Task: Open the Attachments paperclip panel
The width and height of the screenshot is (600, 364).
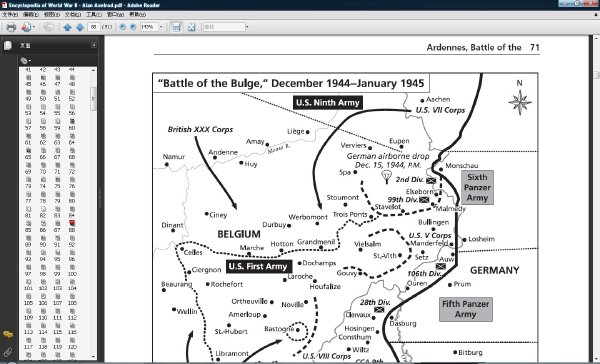Action: coord(8,352)
